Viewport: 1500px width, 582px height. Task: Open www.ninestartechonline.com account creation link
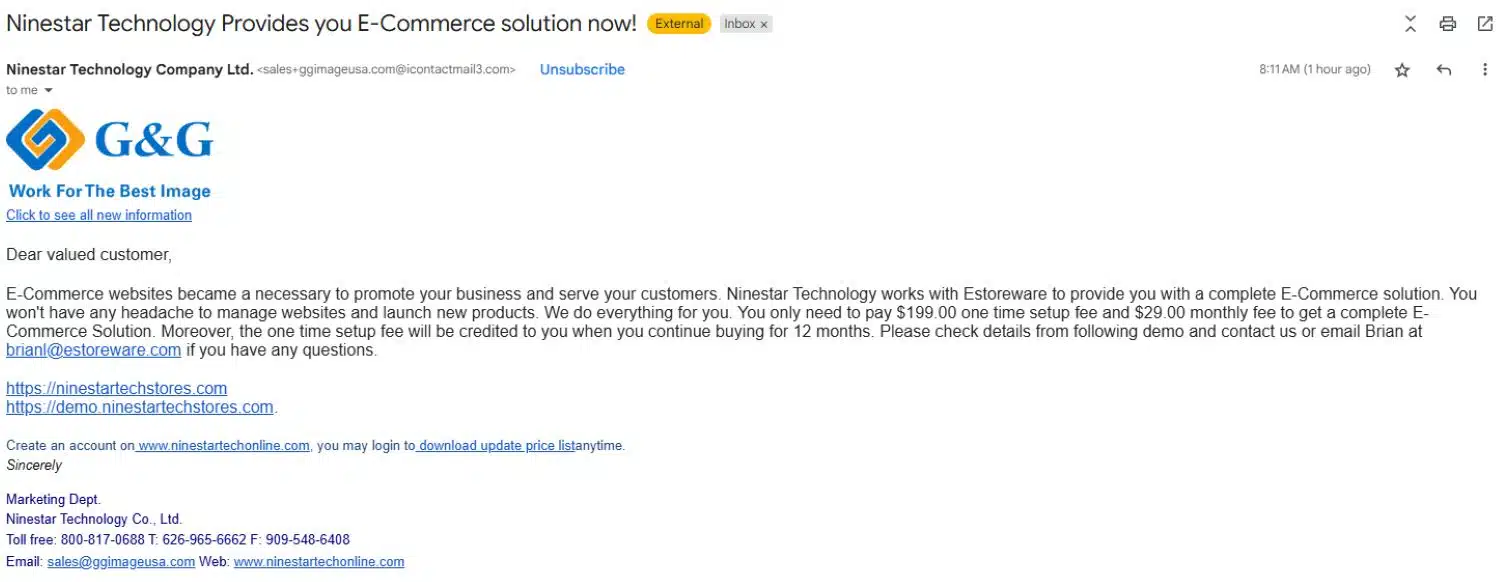coord(223,446)
